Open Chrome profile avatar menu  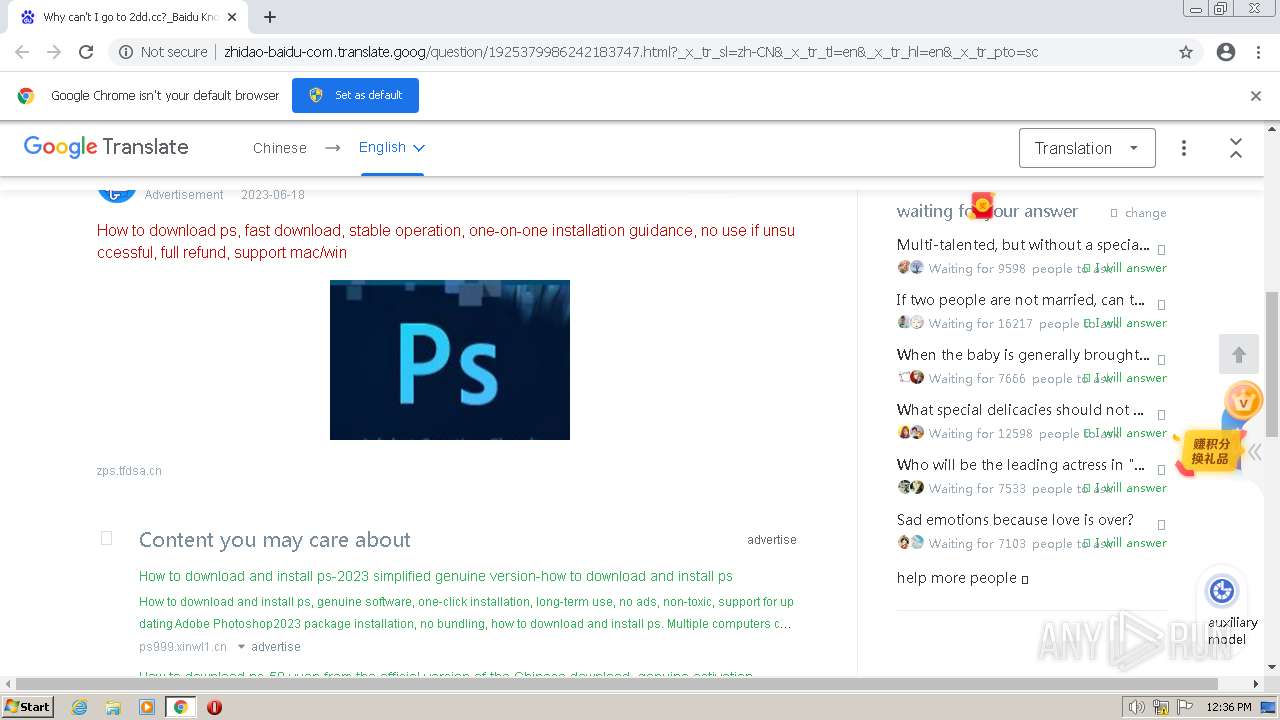1226,52
